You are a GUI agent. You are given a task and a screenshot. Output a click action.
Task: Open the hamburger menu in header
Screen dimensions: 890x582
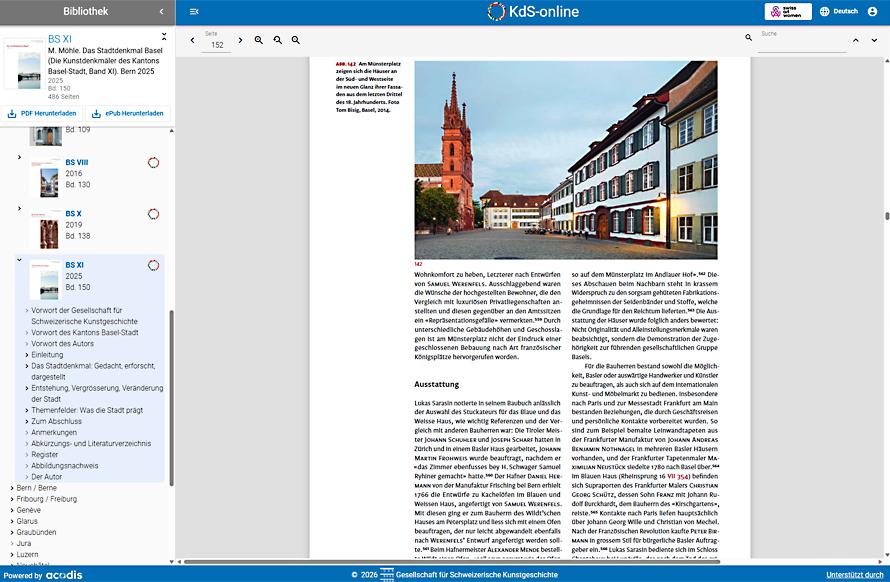click(194, 11)
